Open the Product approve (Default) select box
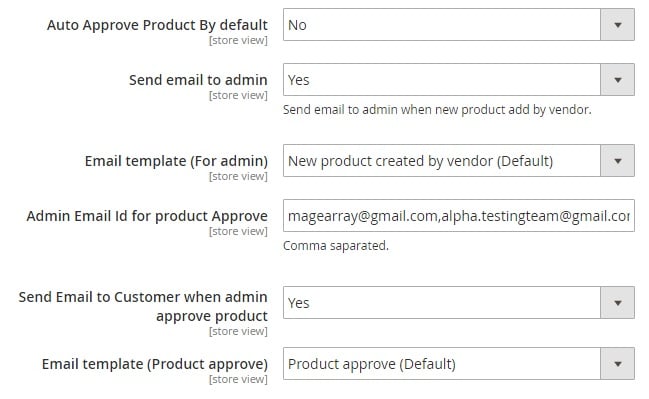This screenshot has width=649, height=399. [x=459, y=364]
